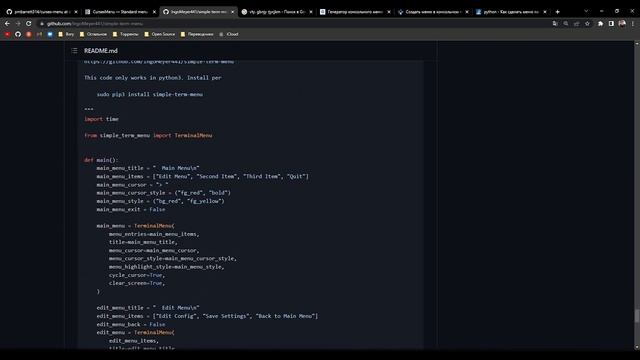
Task: Click the 'import time' code line
Action: 101,119
